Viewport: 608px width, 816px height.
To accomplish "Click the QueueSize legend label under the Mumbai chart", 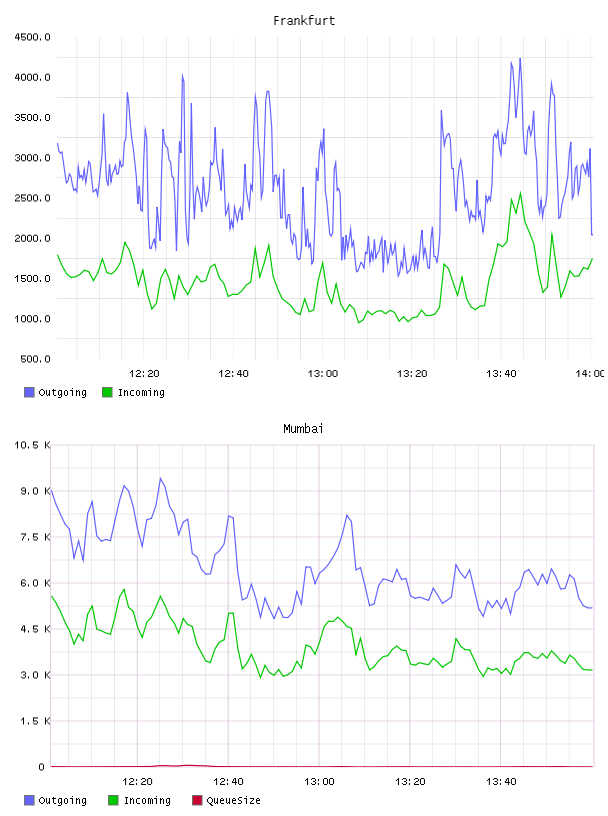I will 233,801.
